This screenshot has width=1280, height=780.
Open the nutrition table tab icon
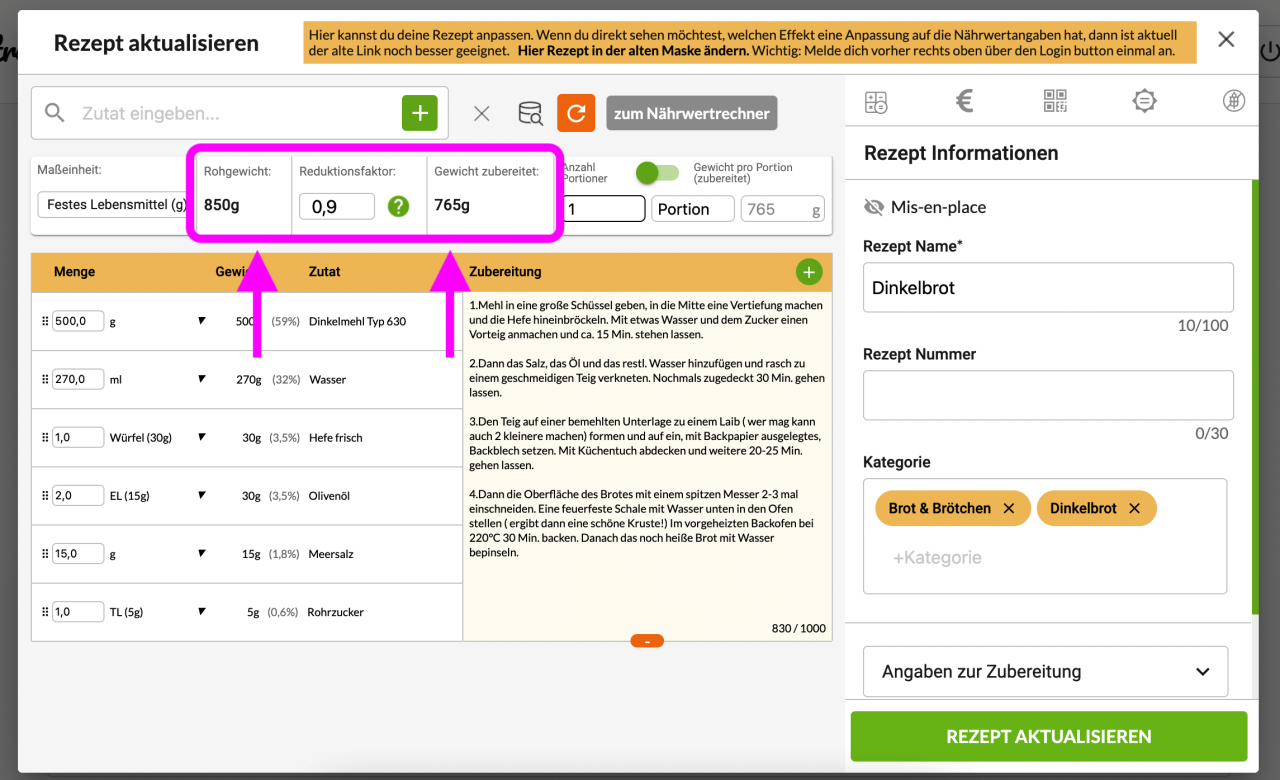point(876,101)
